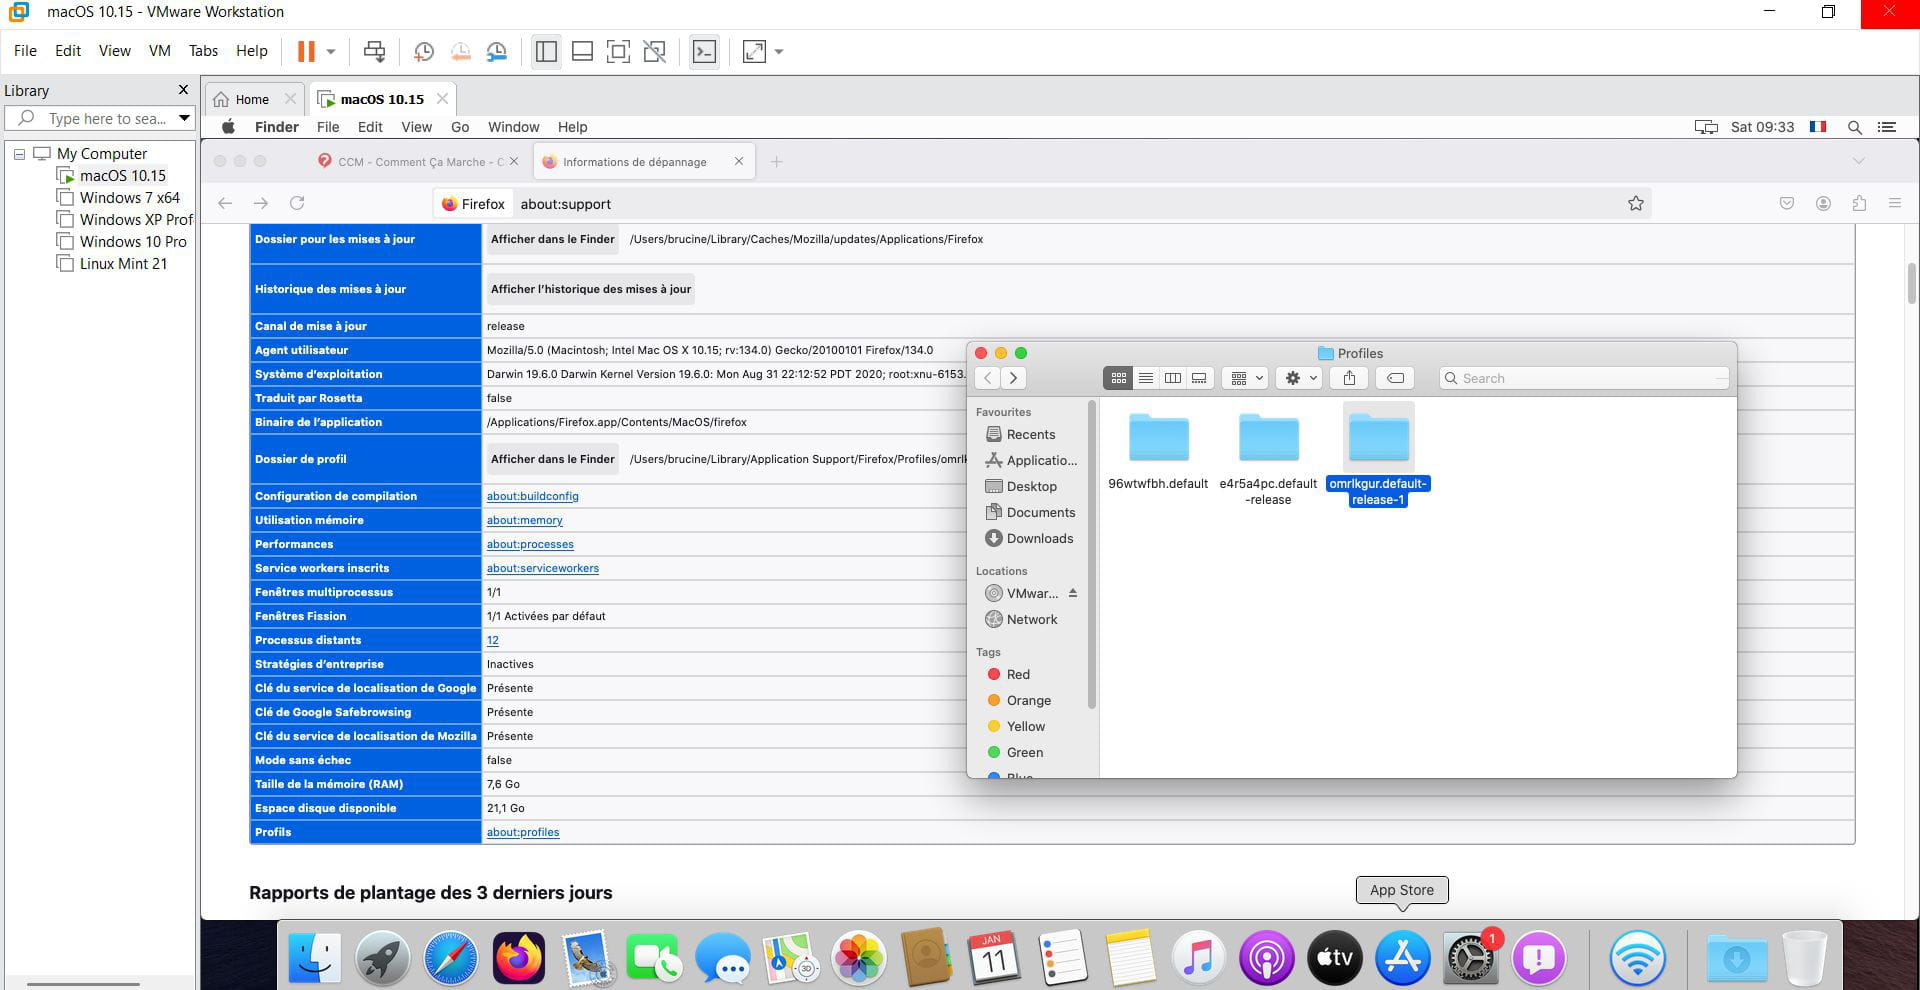Image resolution: width=1920 pixels, height=990 pixels.
Task: Revert VM to previous snapshot icon
Action: [x=460, y=51]
